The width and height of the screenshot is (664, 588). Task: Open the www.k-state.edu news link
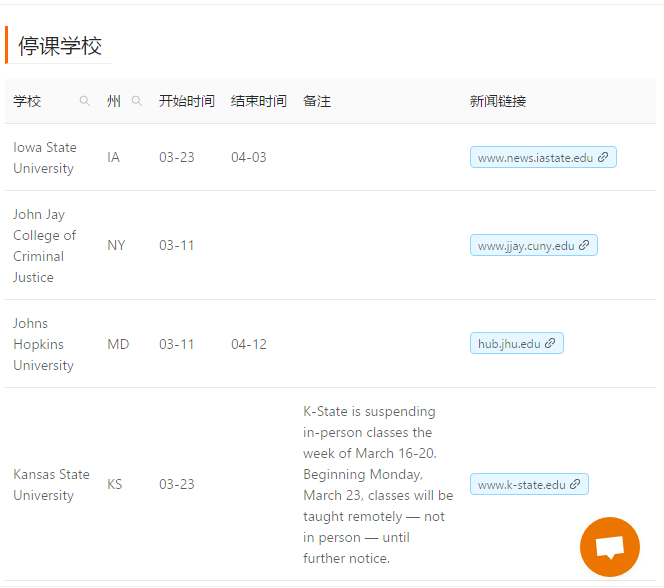(x=529, y=484)
